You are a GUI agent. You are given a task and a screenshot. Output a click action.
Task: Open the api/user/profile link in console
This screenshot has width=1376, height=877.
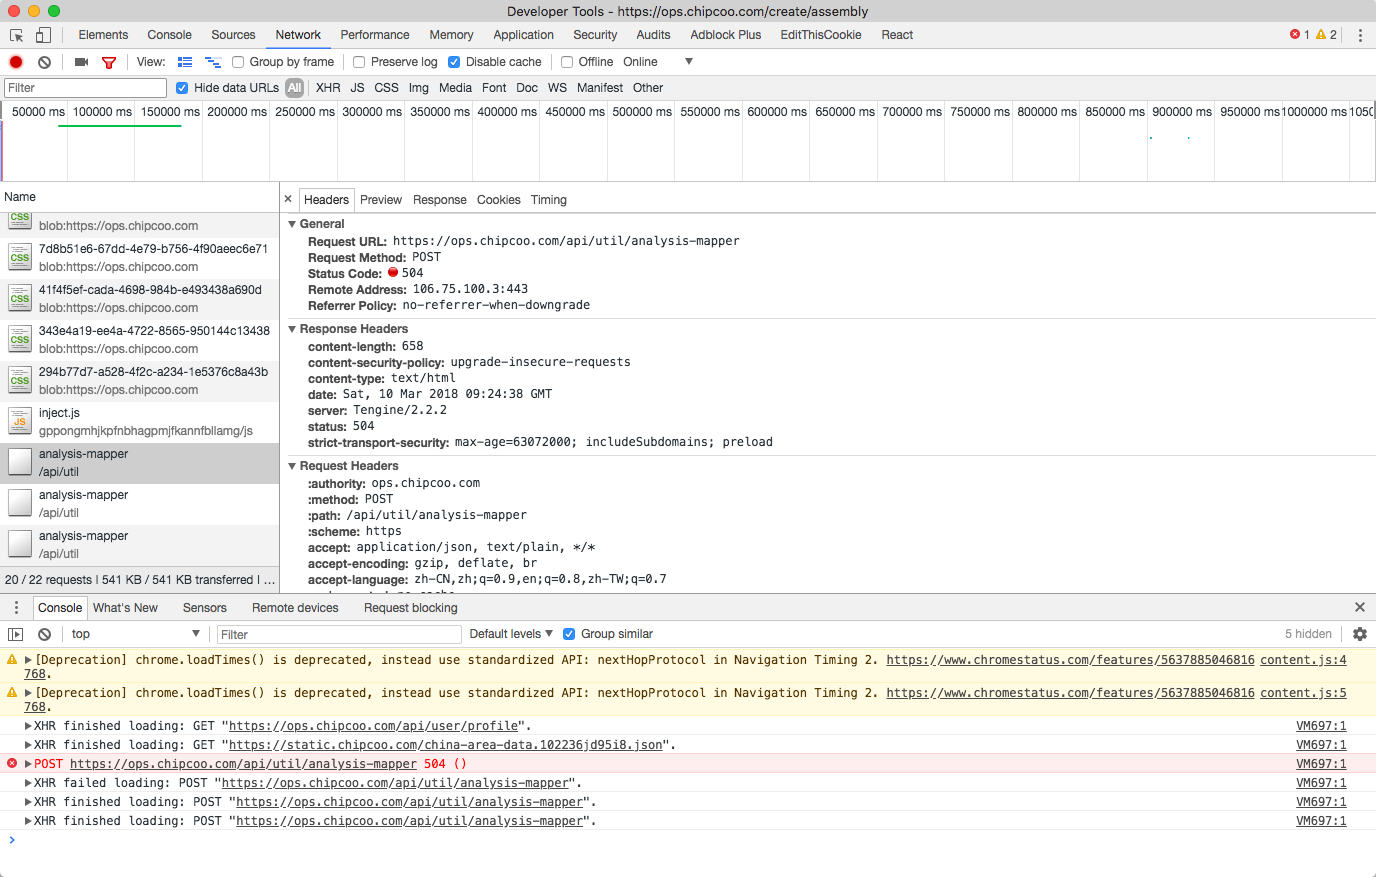tap(374, 726)
